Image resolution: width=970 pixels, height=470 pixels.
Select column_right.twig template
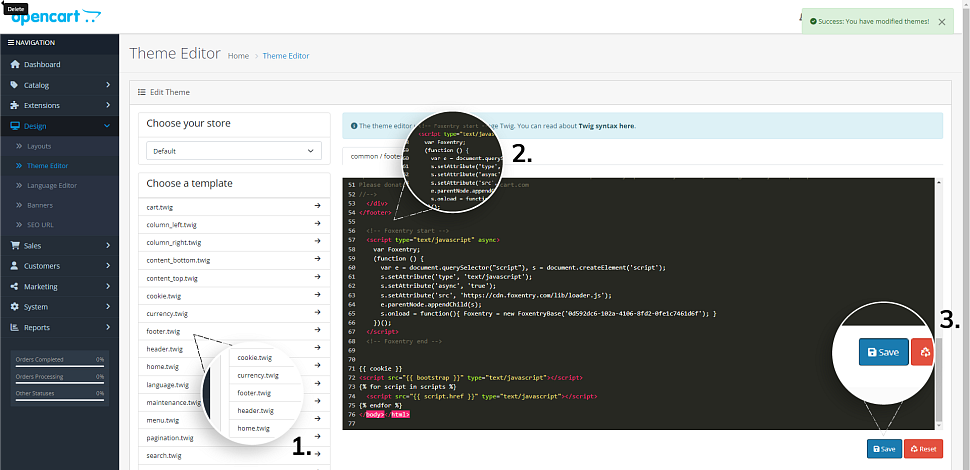pyautogui.click(x=174, y=242)
